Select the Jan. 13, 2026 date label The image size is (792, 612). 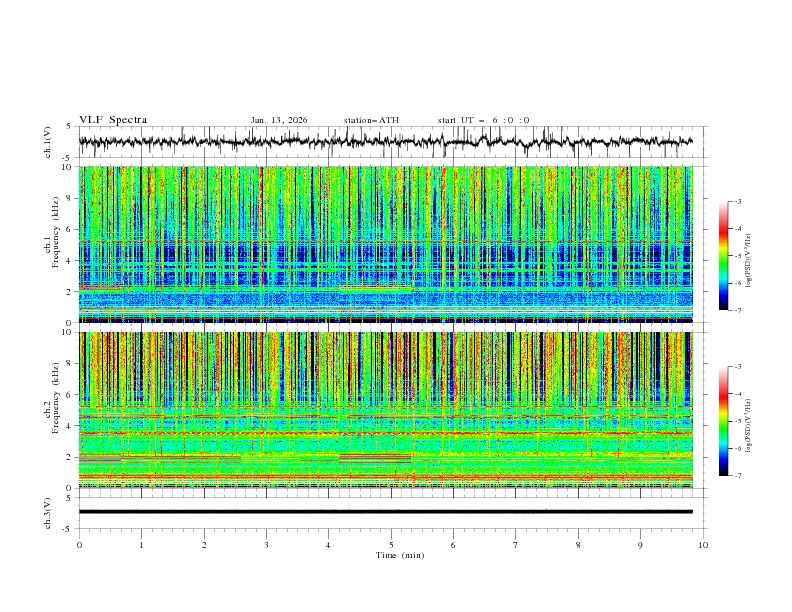[279, 120]
